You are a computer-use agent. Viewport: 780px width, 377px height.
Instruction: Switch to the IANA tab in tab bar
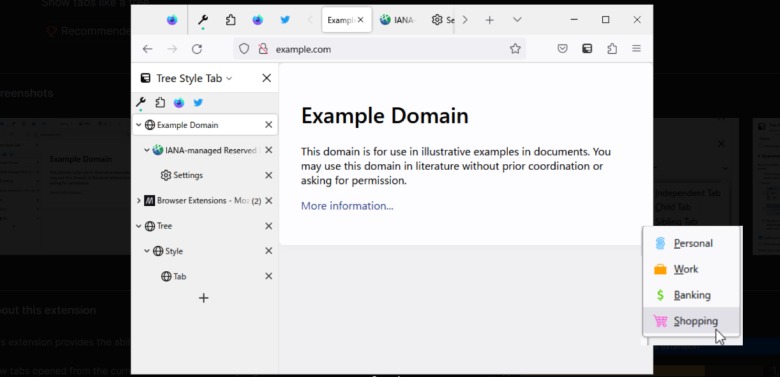click(x=398, y=20)
